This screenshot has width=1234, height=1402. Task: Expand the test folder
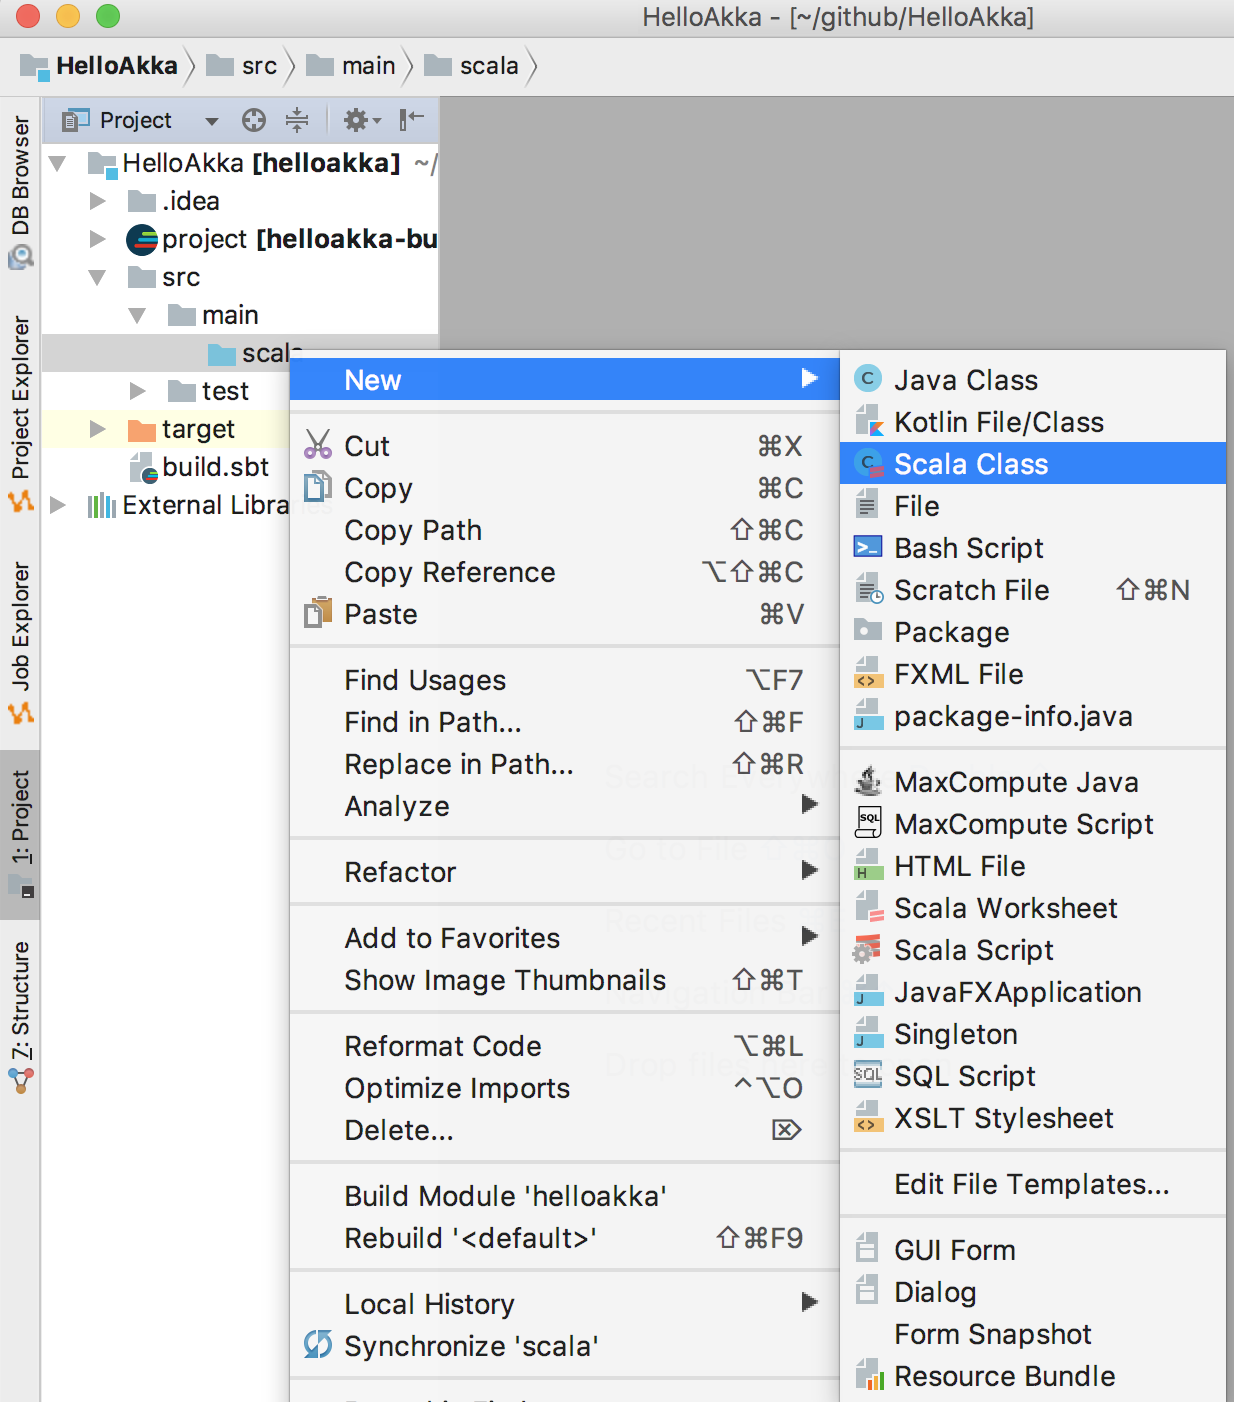coord(138,391)
